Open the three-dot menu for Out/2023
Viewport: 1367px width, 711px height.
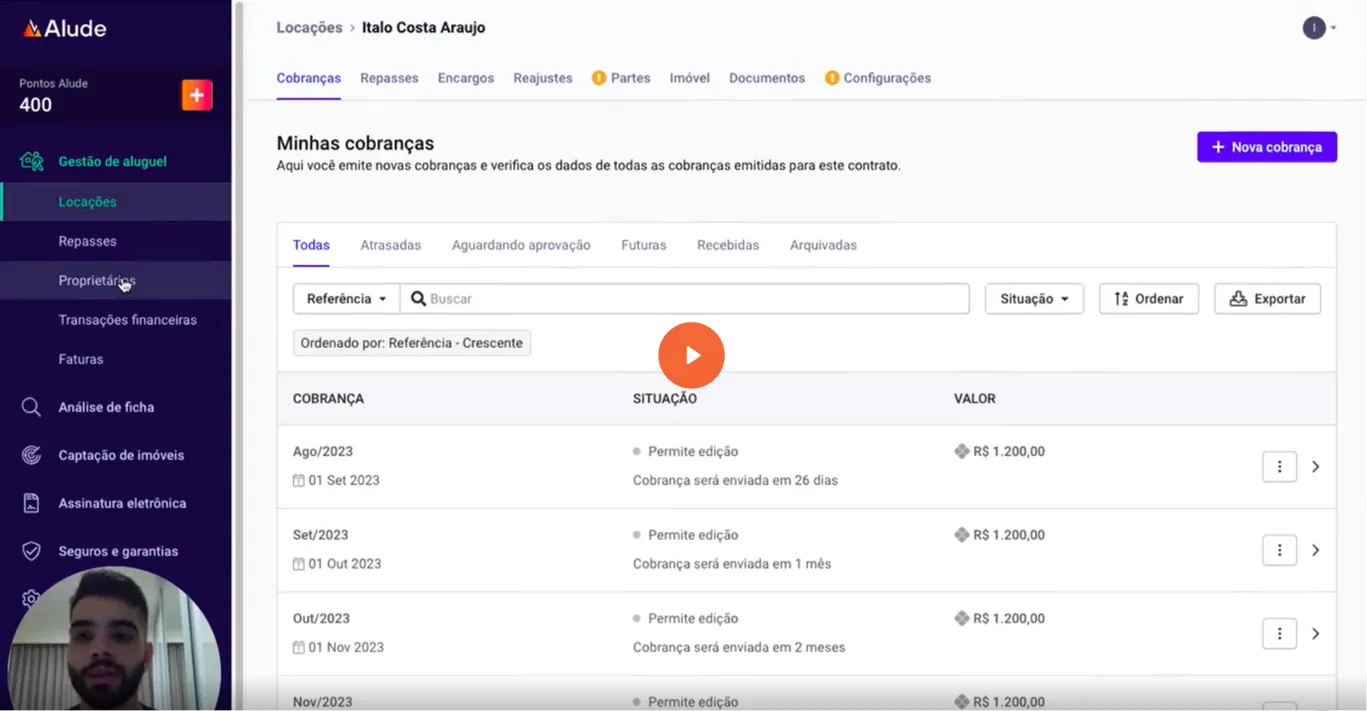coord(1279,633)
